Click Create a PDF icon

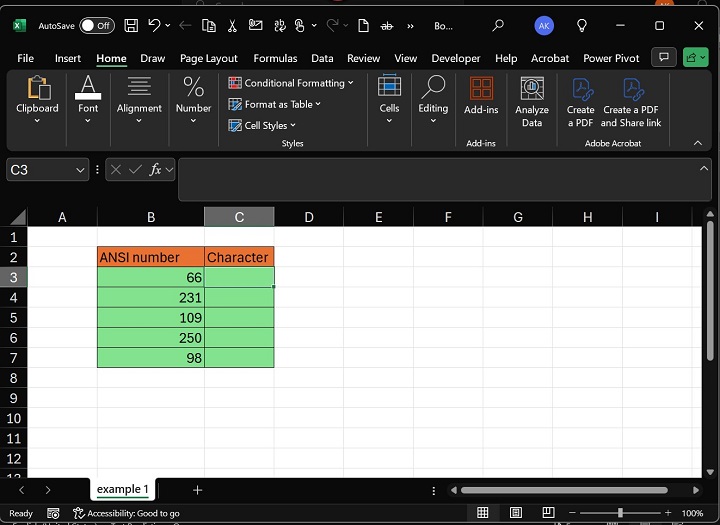point(581,100)
